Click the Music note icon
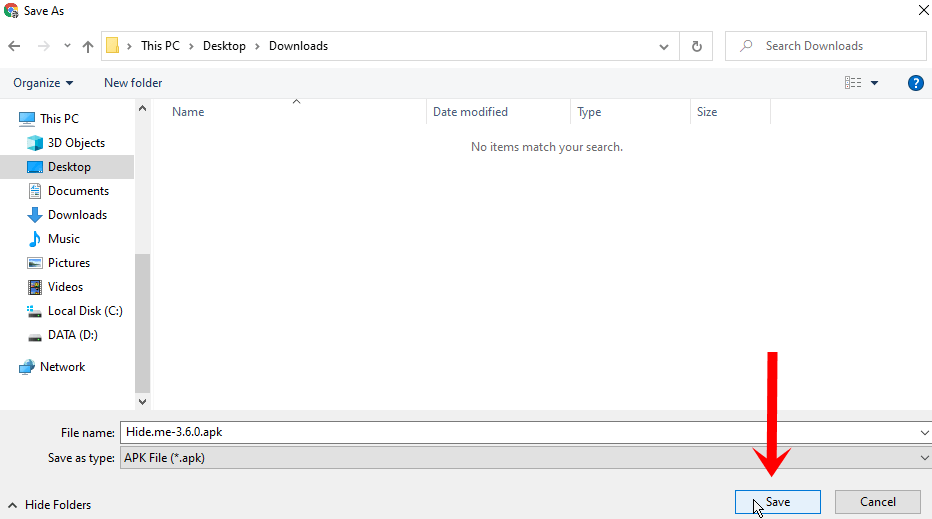Screen dimensions: 932x519 35,239
